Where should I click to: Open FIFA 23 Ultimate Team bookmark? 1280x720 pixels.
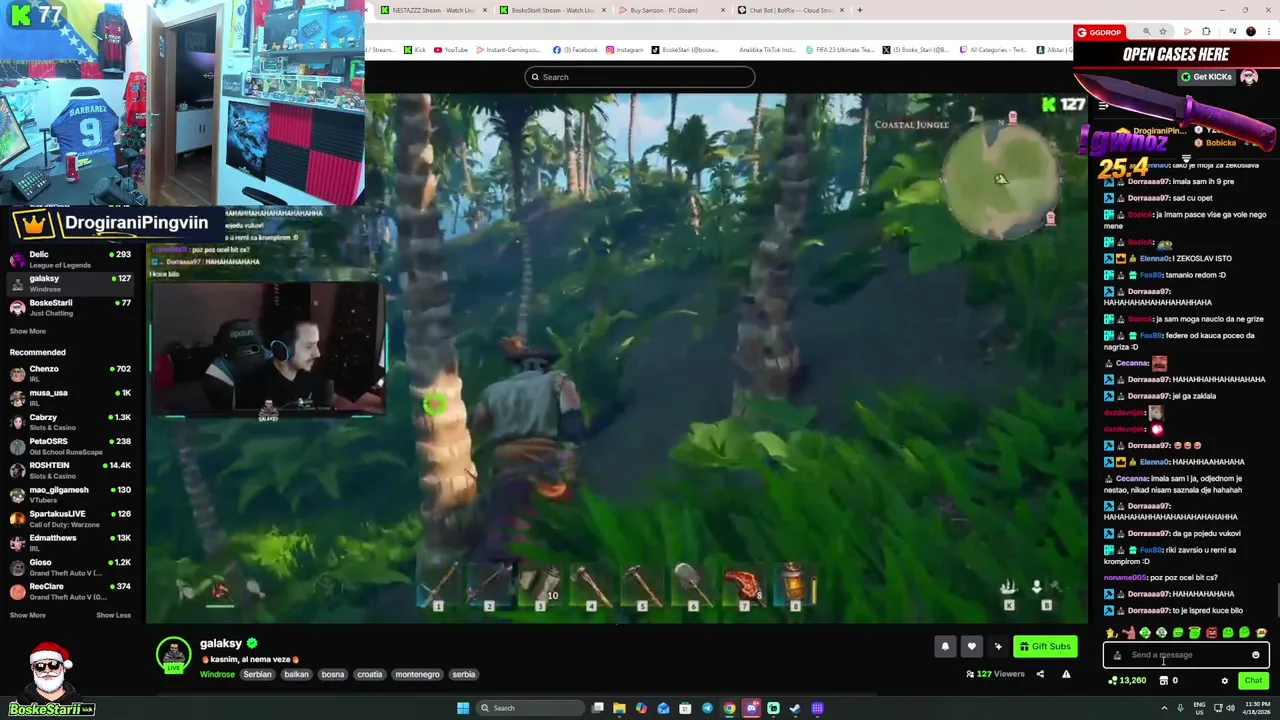pyautogui.click(x=840, y=50)
